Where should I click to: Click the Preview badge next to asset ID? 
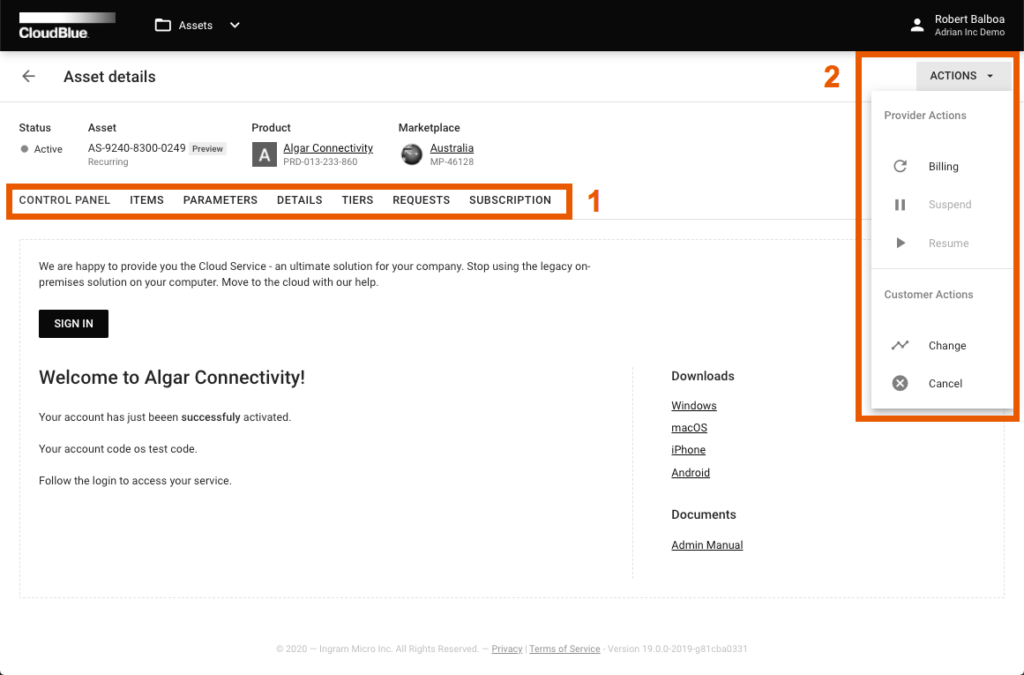tap(208, 149)
